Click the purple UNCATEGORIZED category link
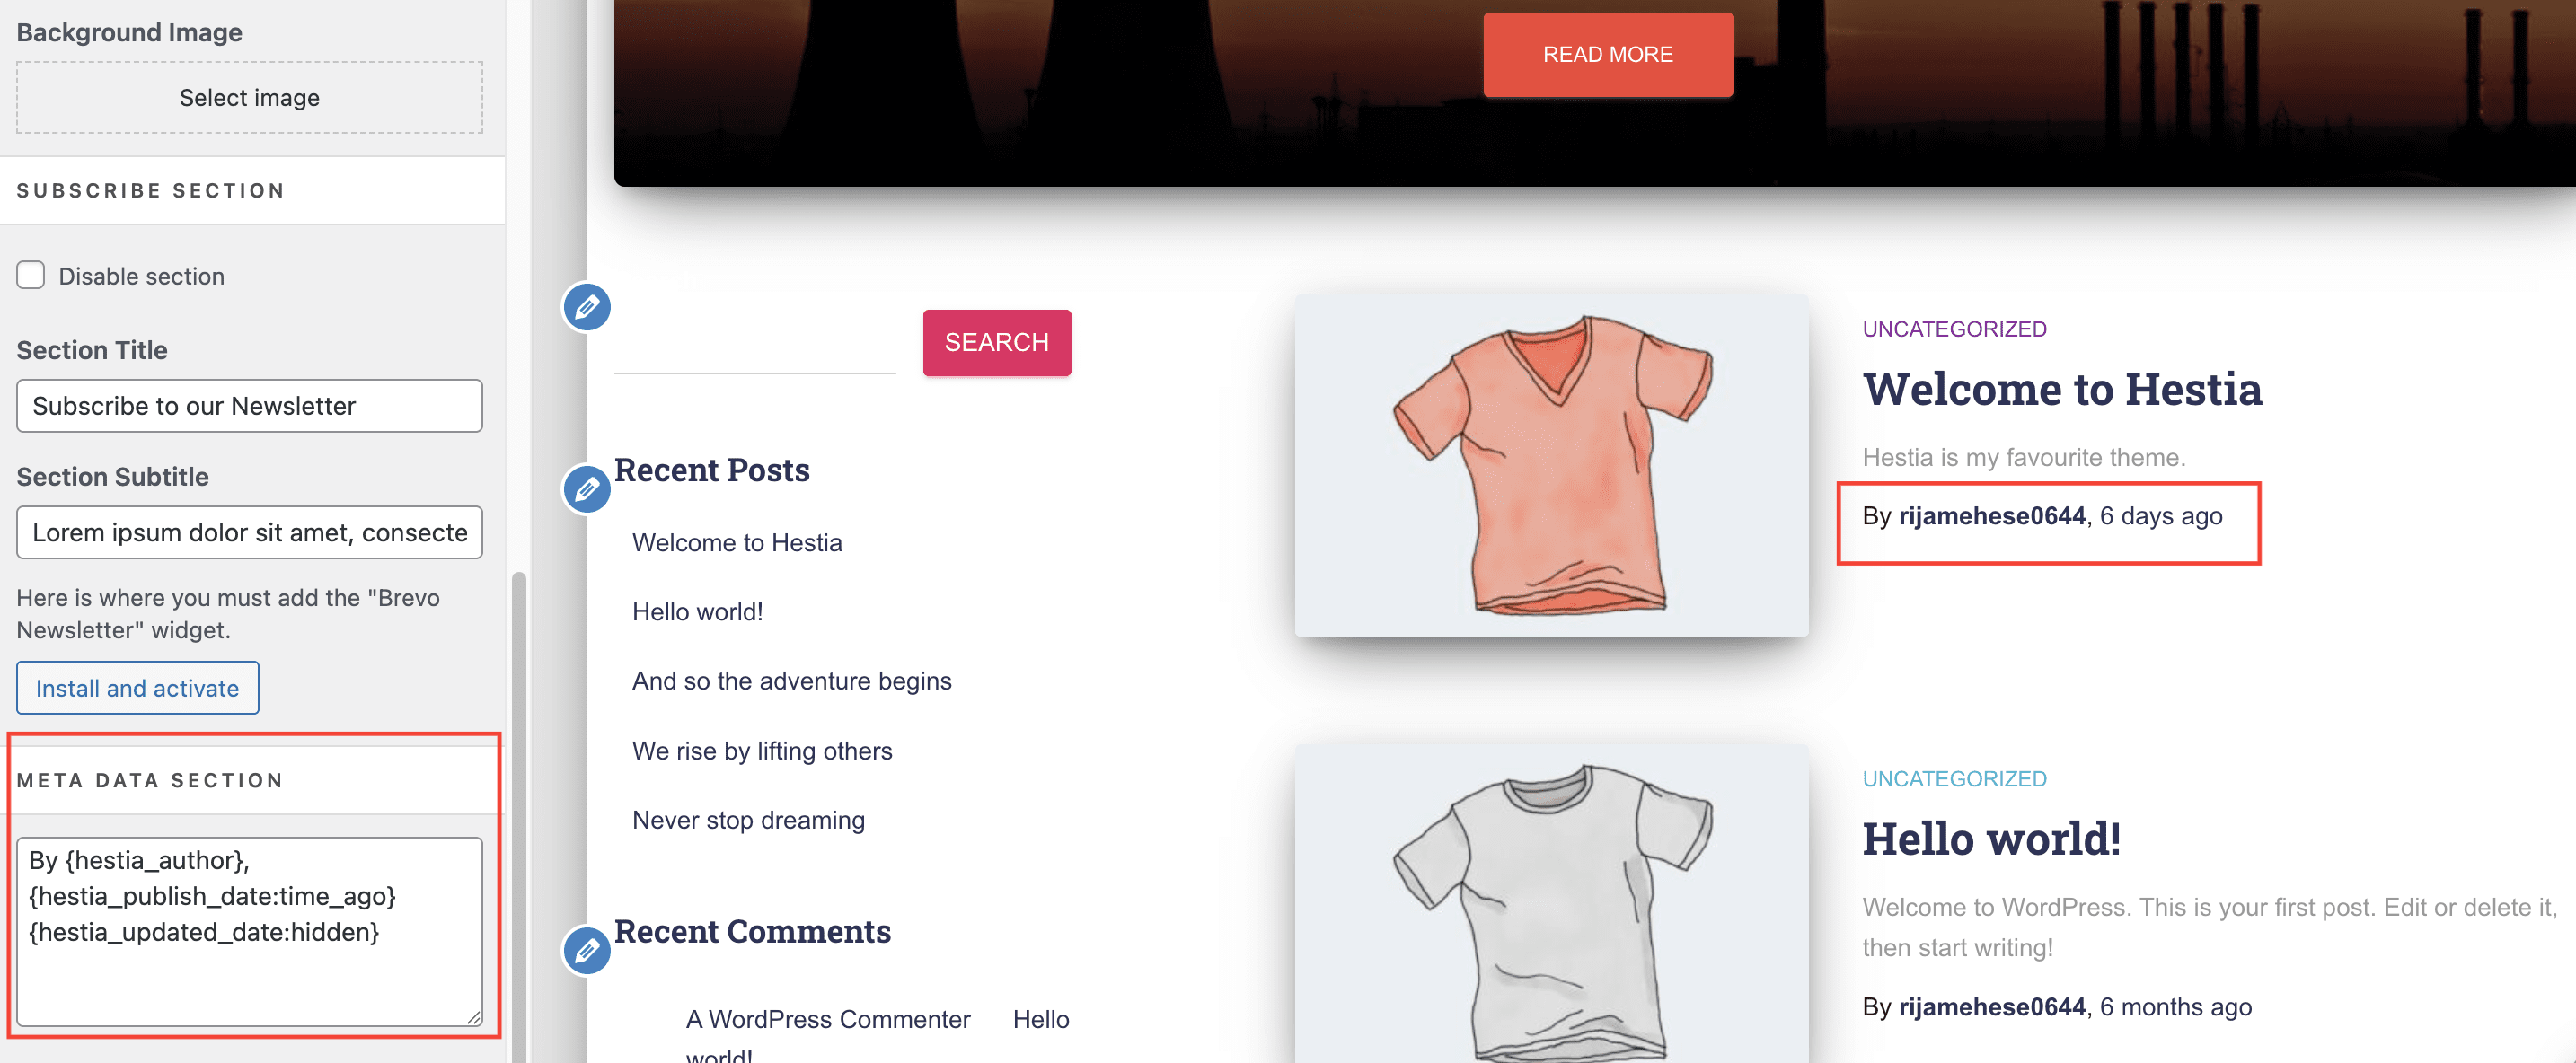Image resolution: width=2576 pixels, height=1063 pixels. [x=1953, y=329]
